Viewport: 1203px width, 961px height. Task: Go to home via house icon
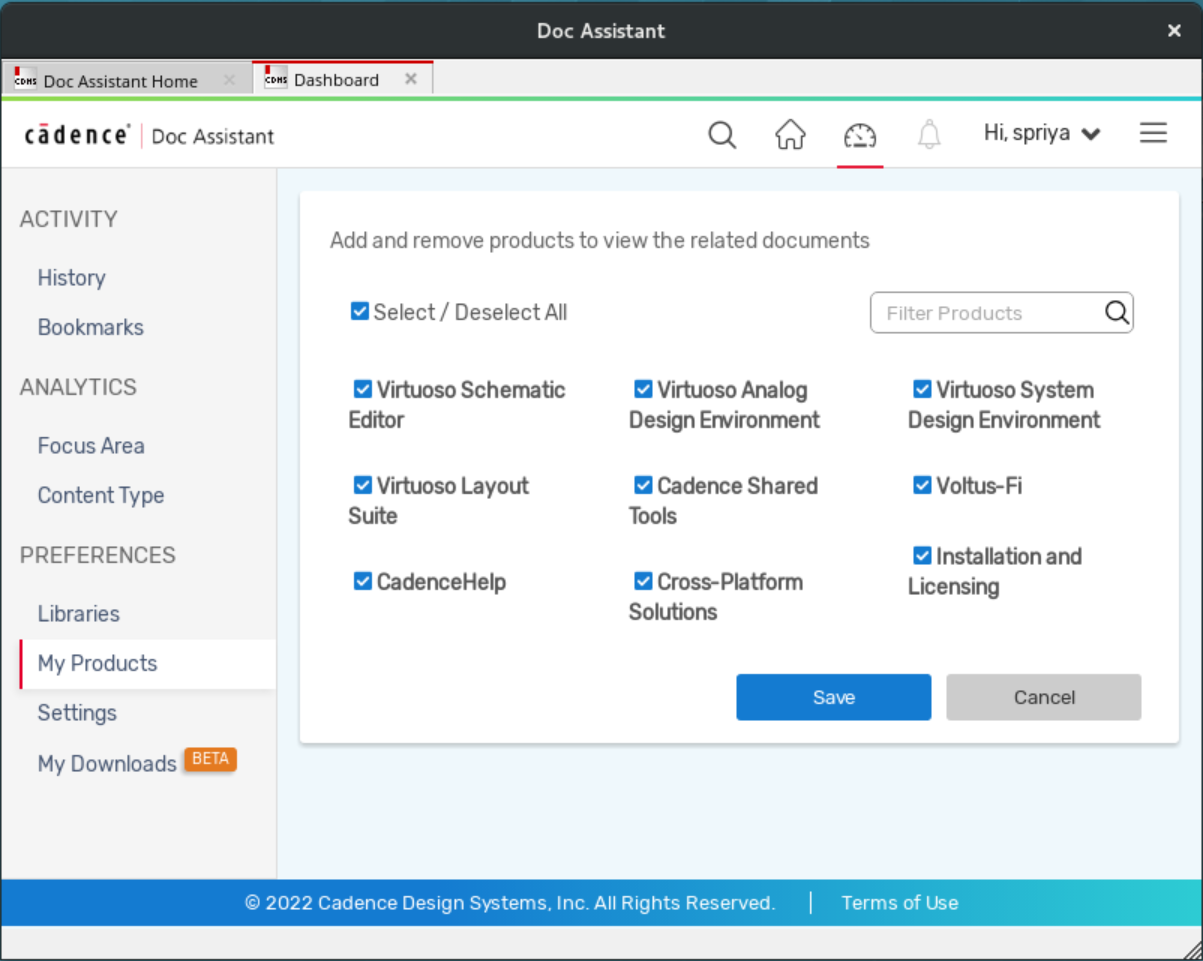(790, 134)
